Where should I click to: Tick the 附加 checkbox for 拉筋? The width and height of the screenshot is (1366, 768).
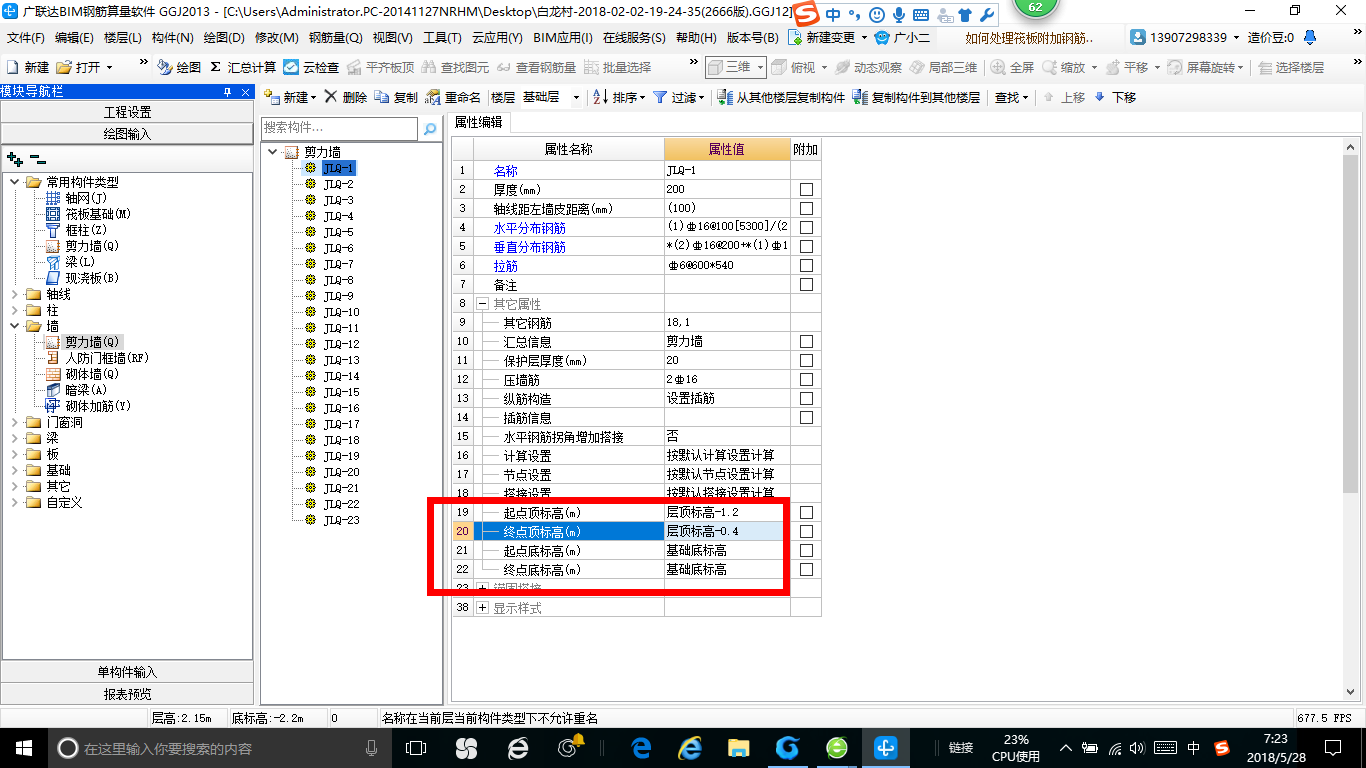(806, 265)
